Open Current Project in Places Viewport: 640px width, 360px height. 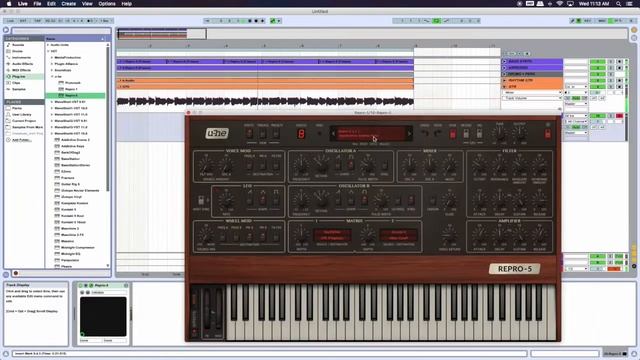(x=24, y=121)
